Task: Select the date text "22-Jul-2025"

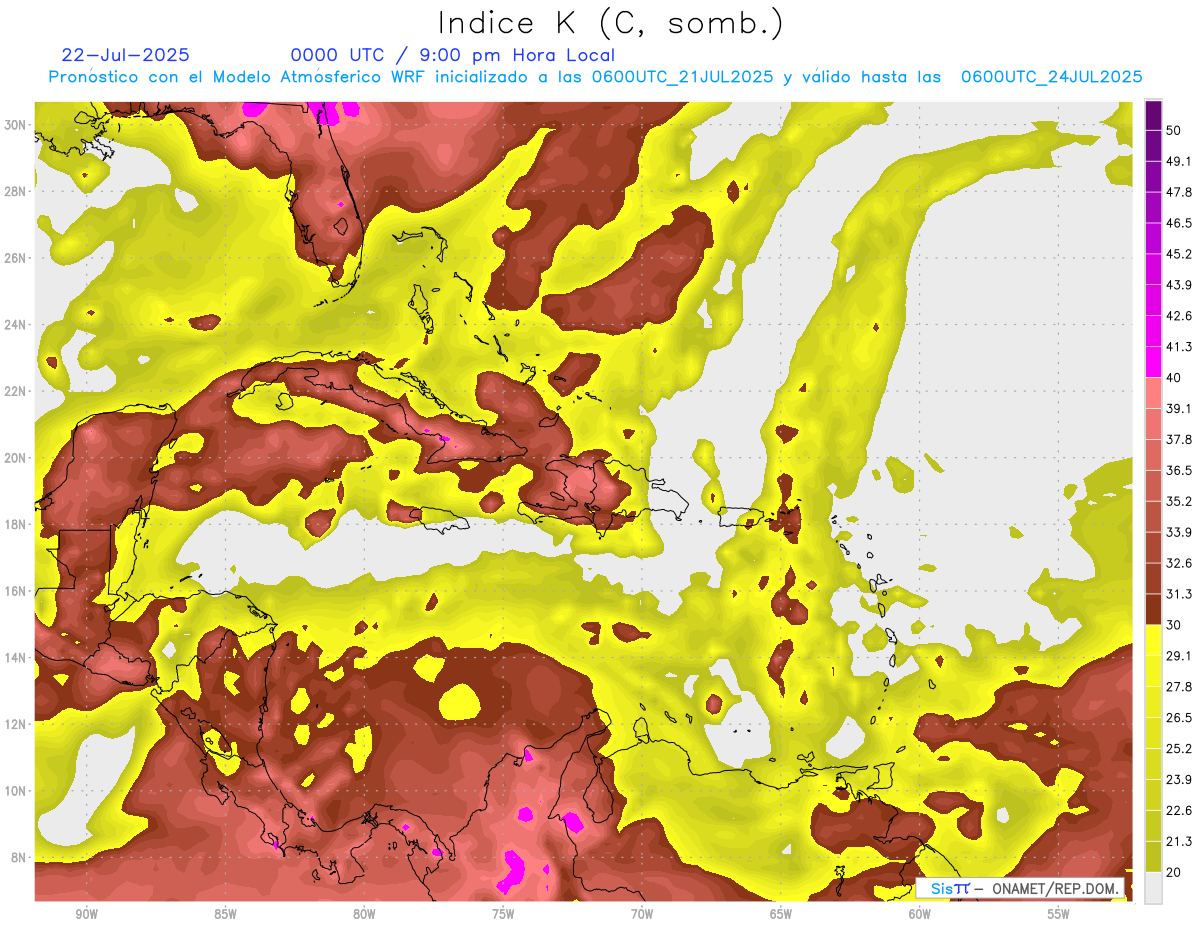Action: pos(126,55)
